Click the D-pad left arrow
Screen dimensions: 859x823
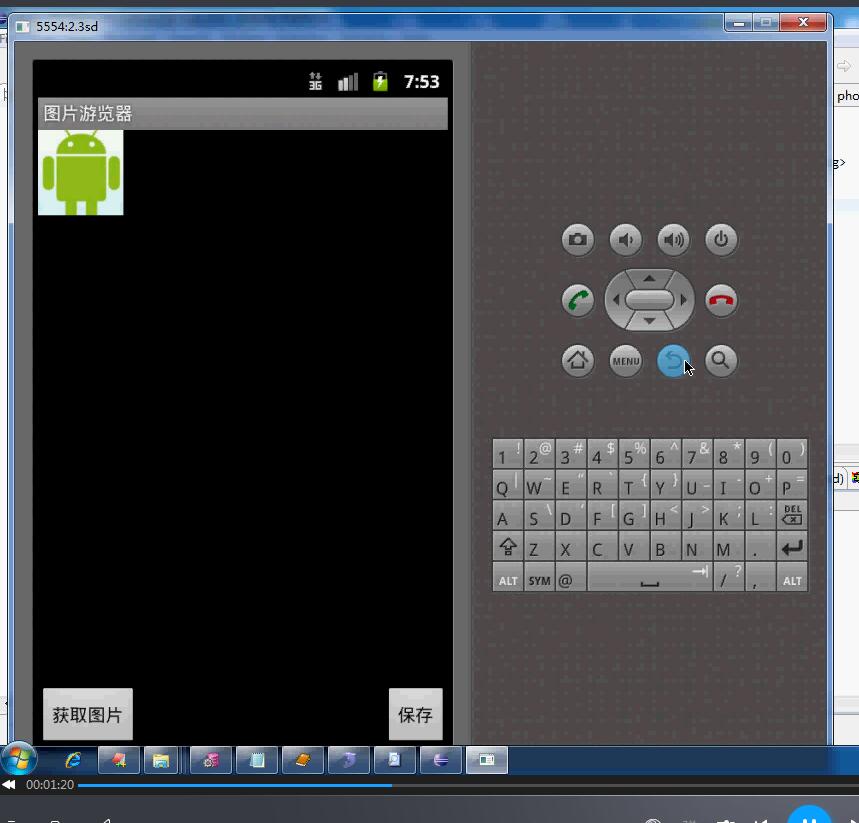click(616, 300)
